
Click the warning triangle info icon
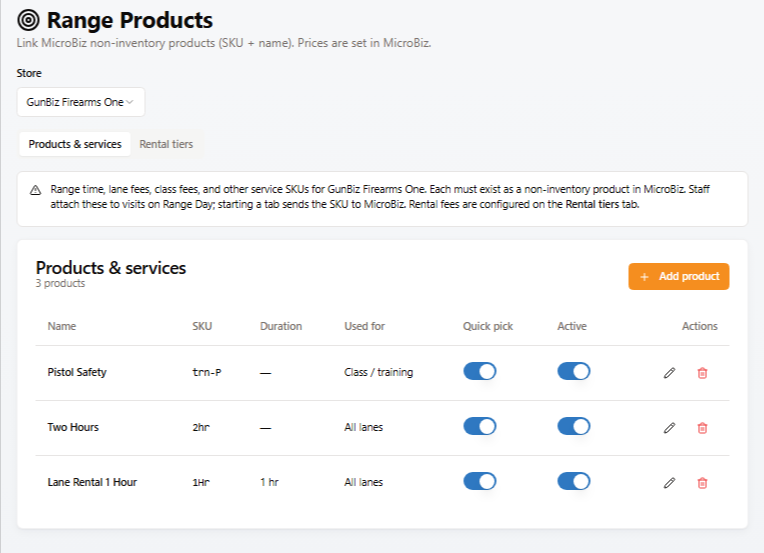pyautogui.click(x=36, y=190)
